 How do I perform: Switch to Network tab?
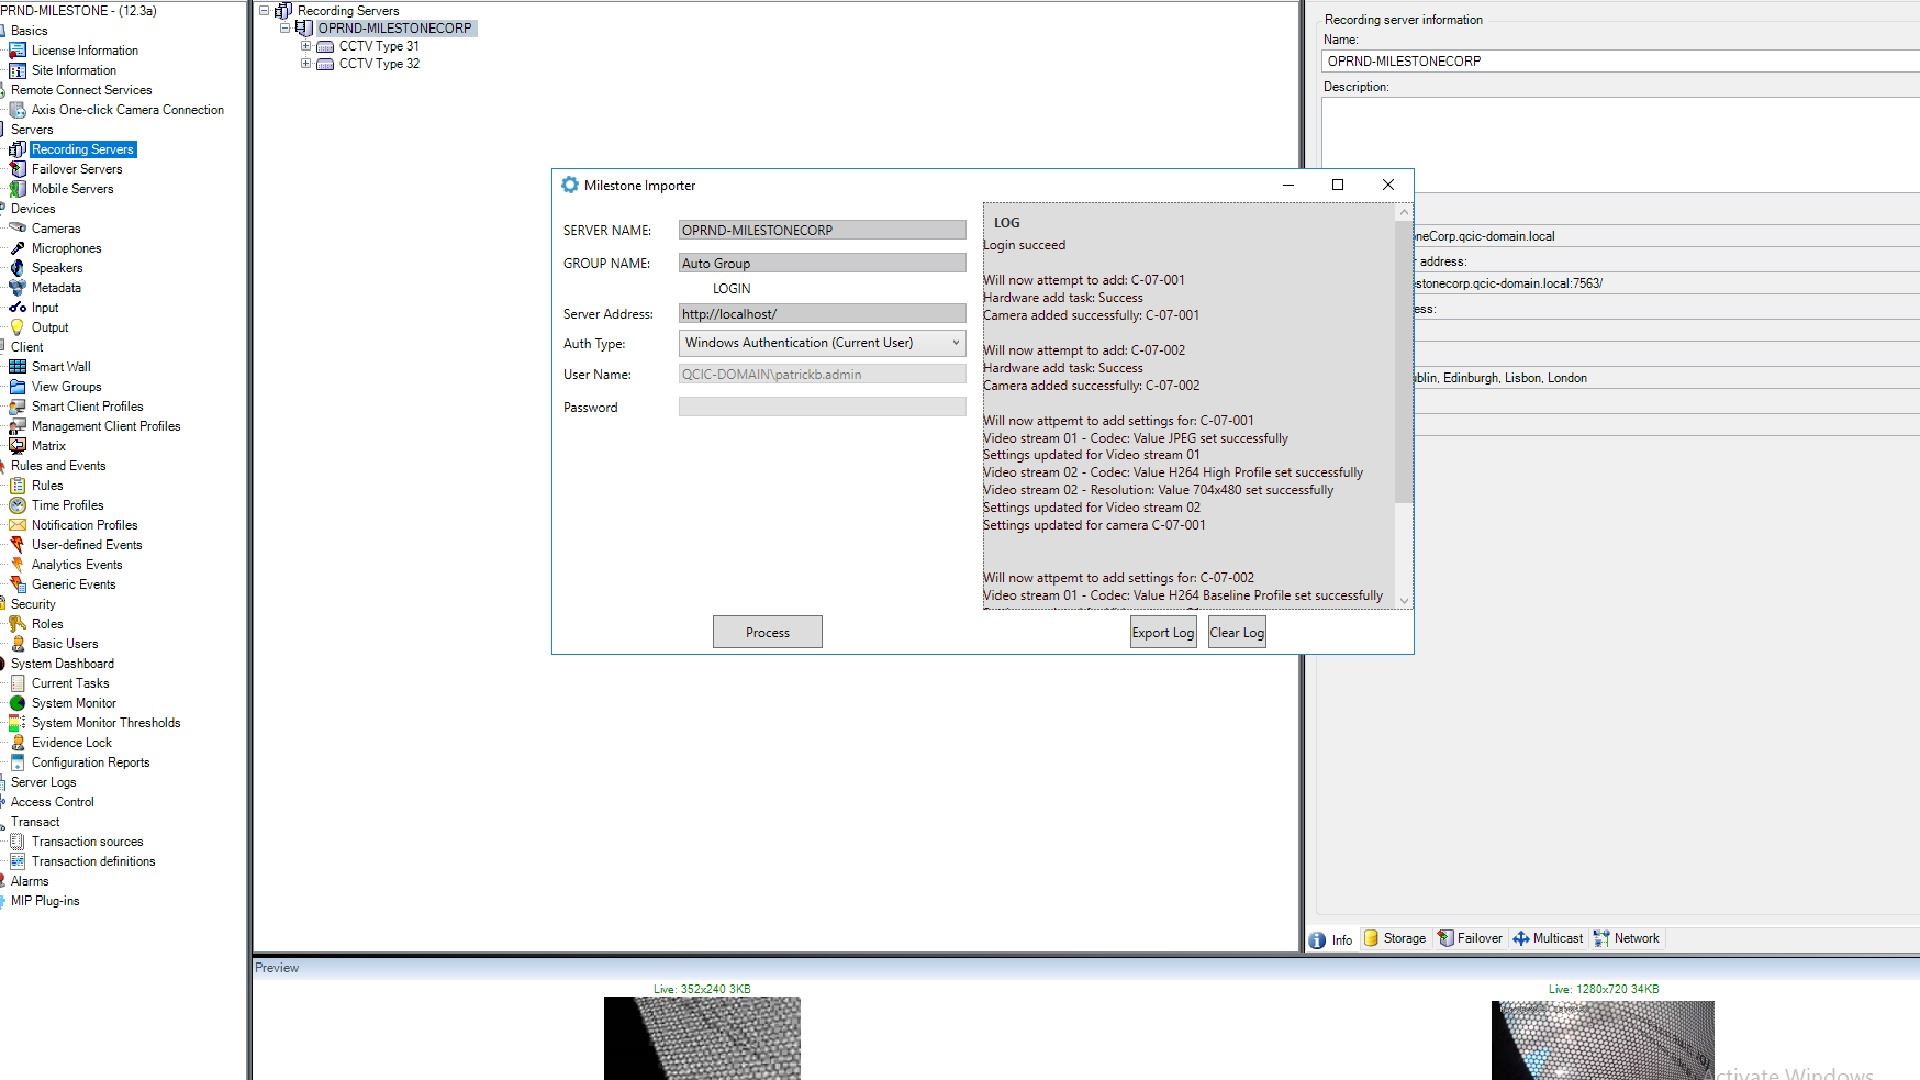[1626, 939]
